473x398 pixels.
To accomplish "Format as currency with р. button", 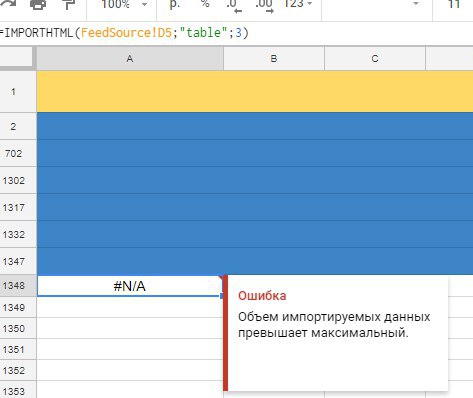I will pyautogui.click(x=175, y=4).
